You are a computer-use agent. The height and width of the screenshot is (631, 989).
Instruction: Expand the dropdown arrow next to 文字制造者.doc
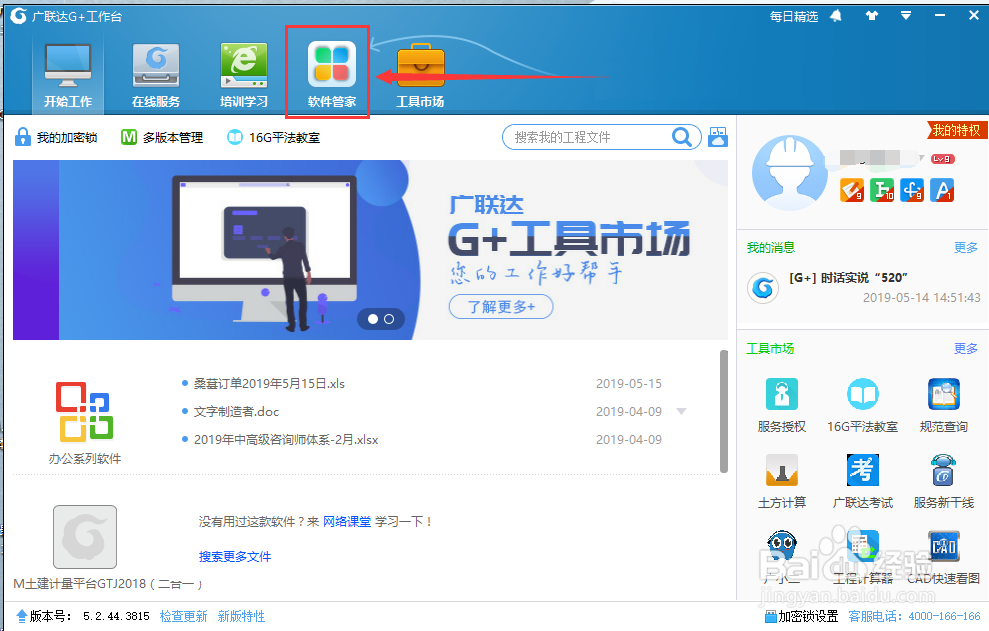click(x=681, y=411)
